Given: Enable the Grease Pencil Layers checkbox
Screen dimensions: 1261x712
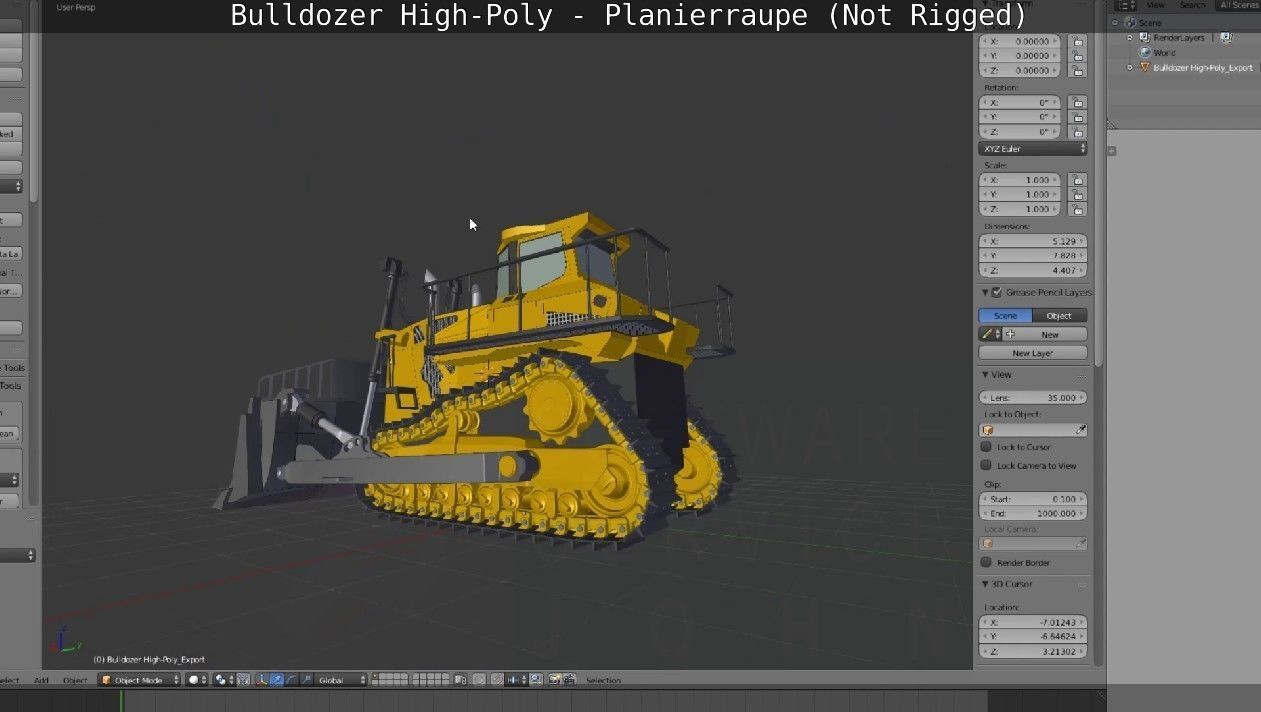Looking at the screenshot, I should [996, 293].
